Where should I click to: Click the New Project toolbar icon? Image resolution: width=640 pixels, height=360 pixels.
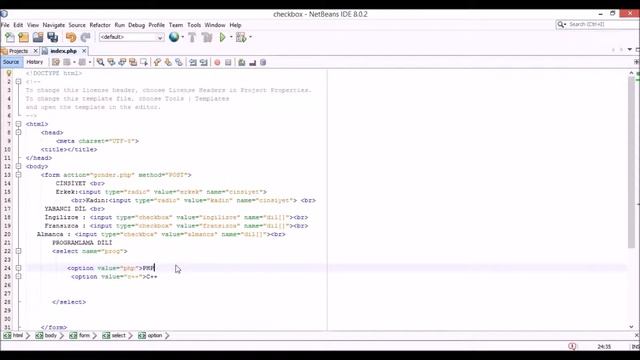[x=24, y=37]
